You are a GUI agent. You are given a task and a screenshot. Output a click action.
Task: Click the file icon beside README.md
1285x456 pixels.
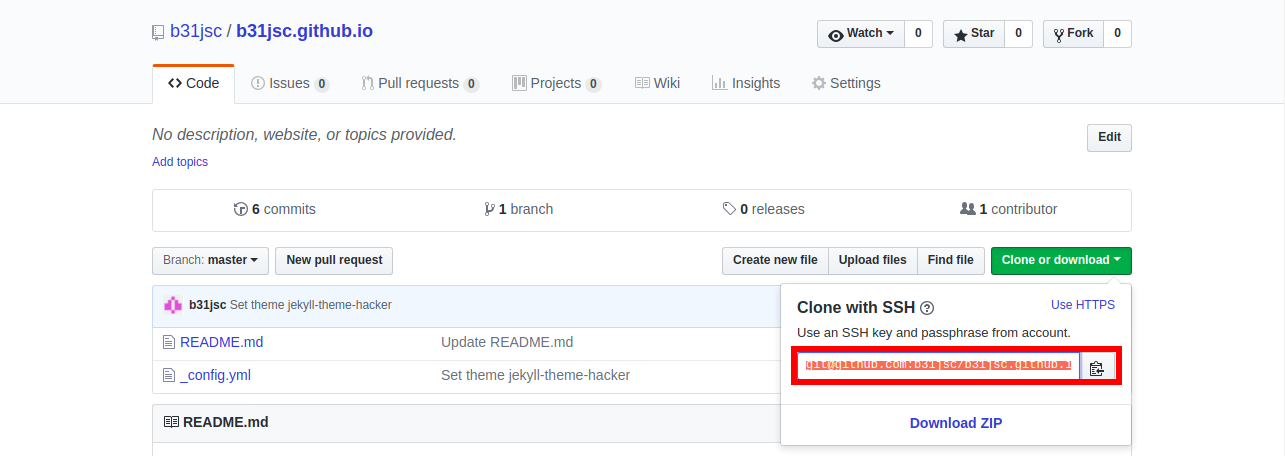tap(168, 342)
